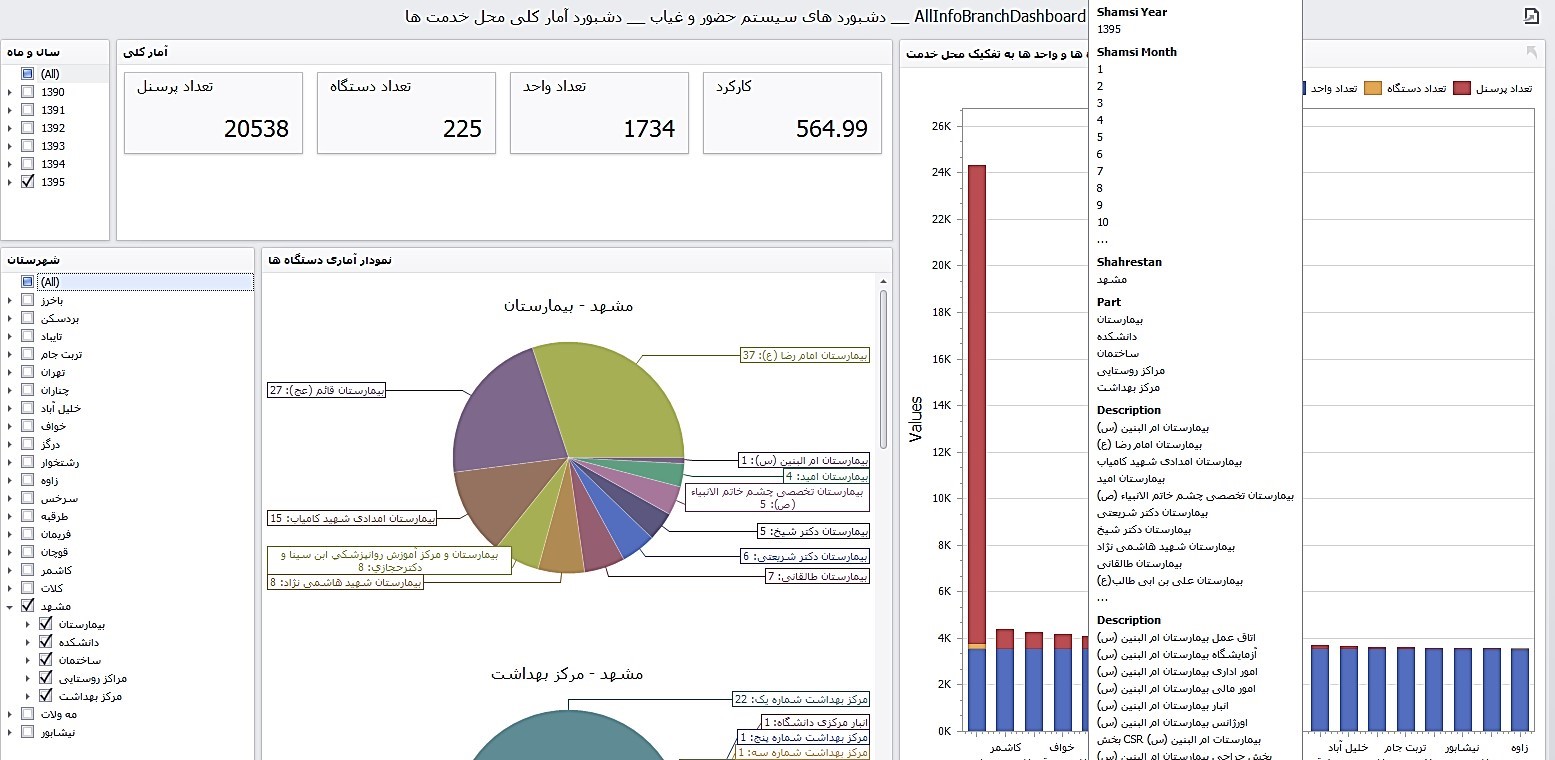The width and height of the screenshot is (1555, 760).
Task: Expand the نیشابور tree node
Action: (x=10, y=732)
